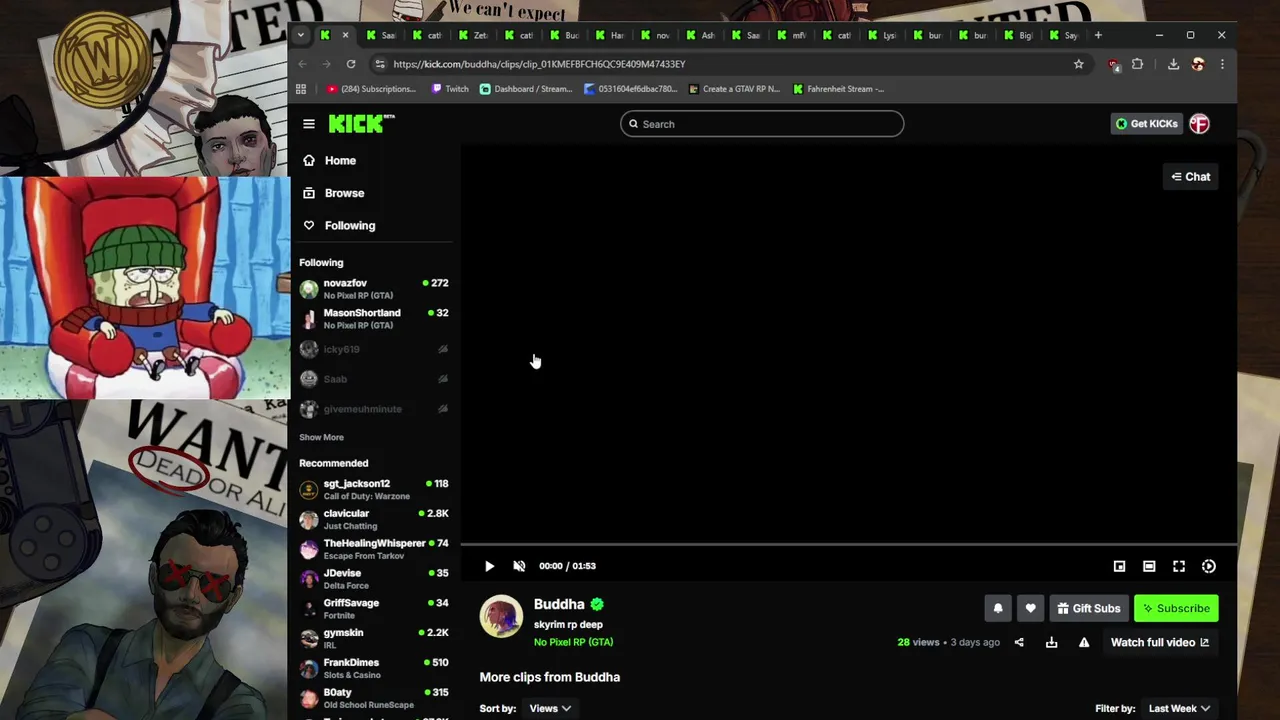Image resolution: width=1280 pixels, height=720 pixels.
Task: Open the offline givemeuhminute channel
Action: (374, 409)
